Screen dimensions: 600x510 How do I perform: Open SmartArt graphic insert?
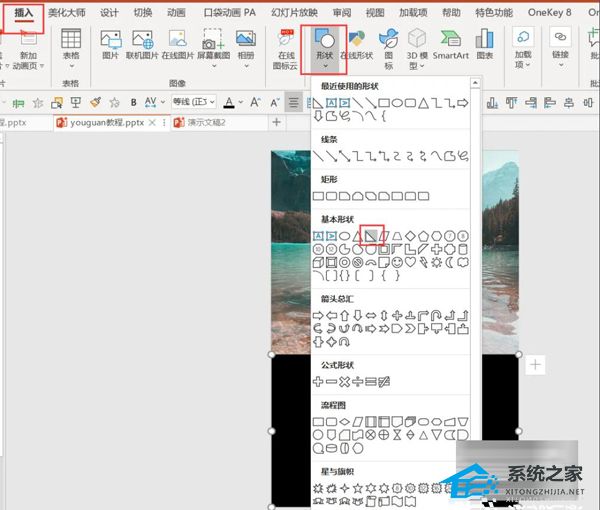pos(451,45)
